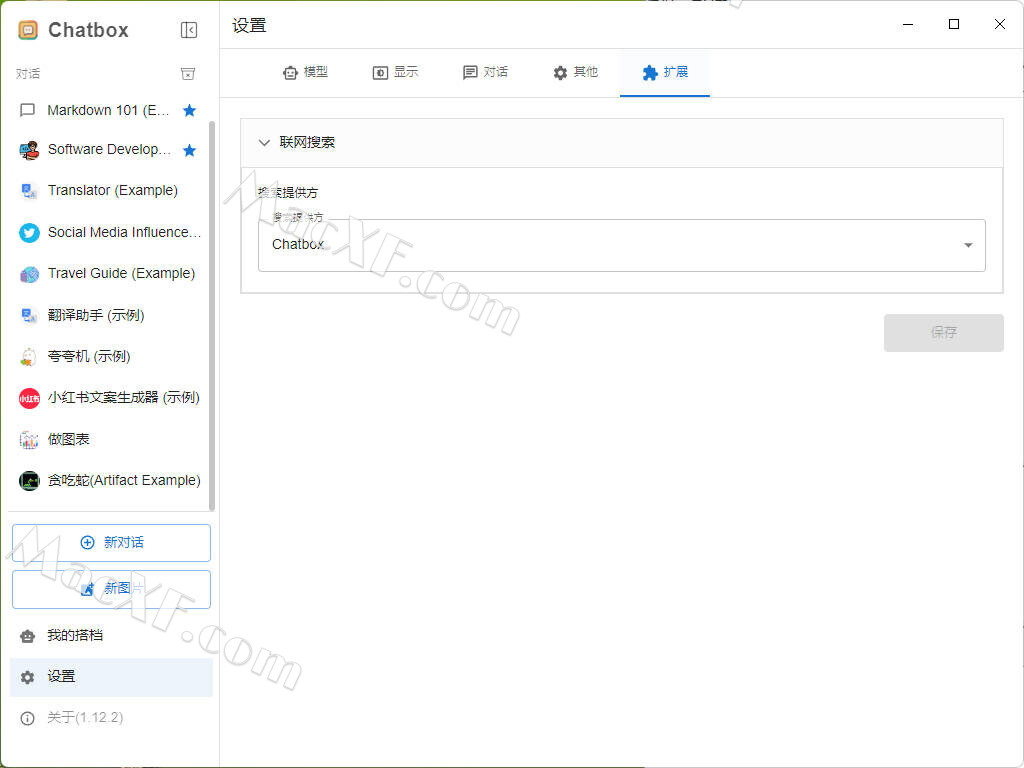Collapse the 联网搜索 section
Viewport: 1024px width, 768px height.
pos(622,143)
